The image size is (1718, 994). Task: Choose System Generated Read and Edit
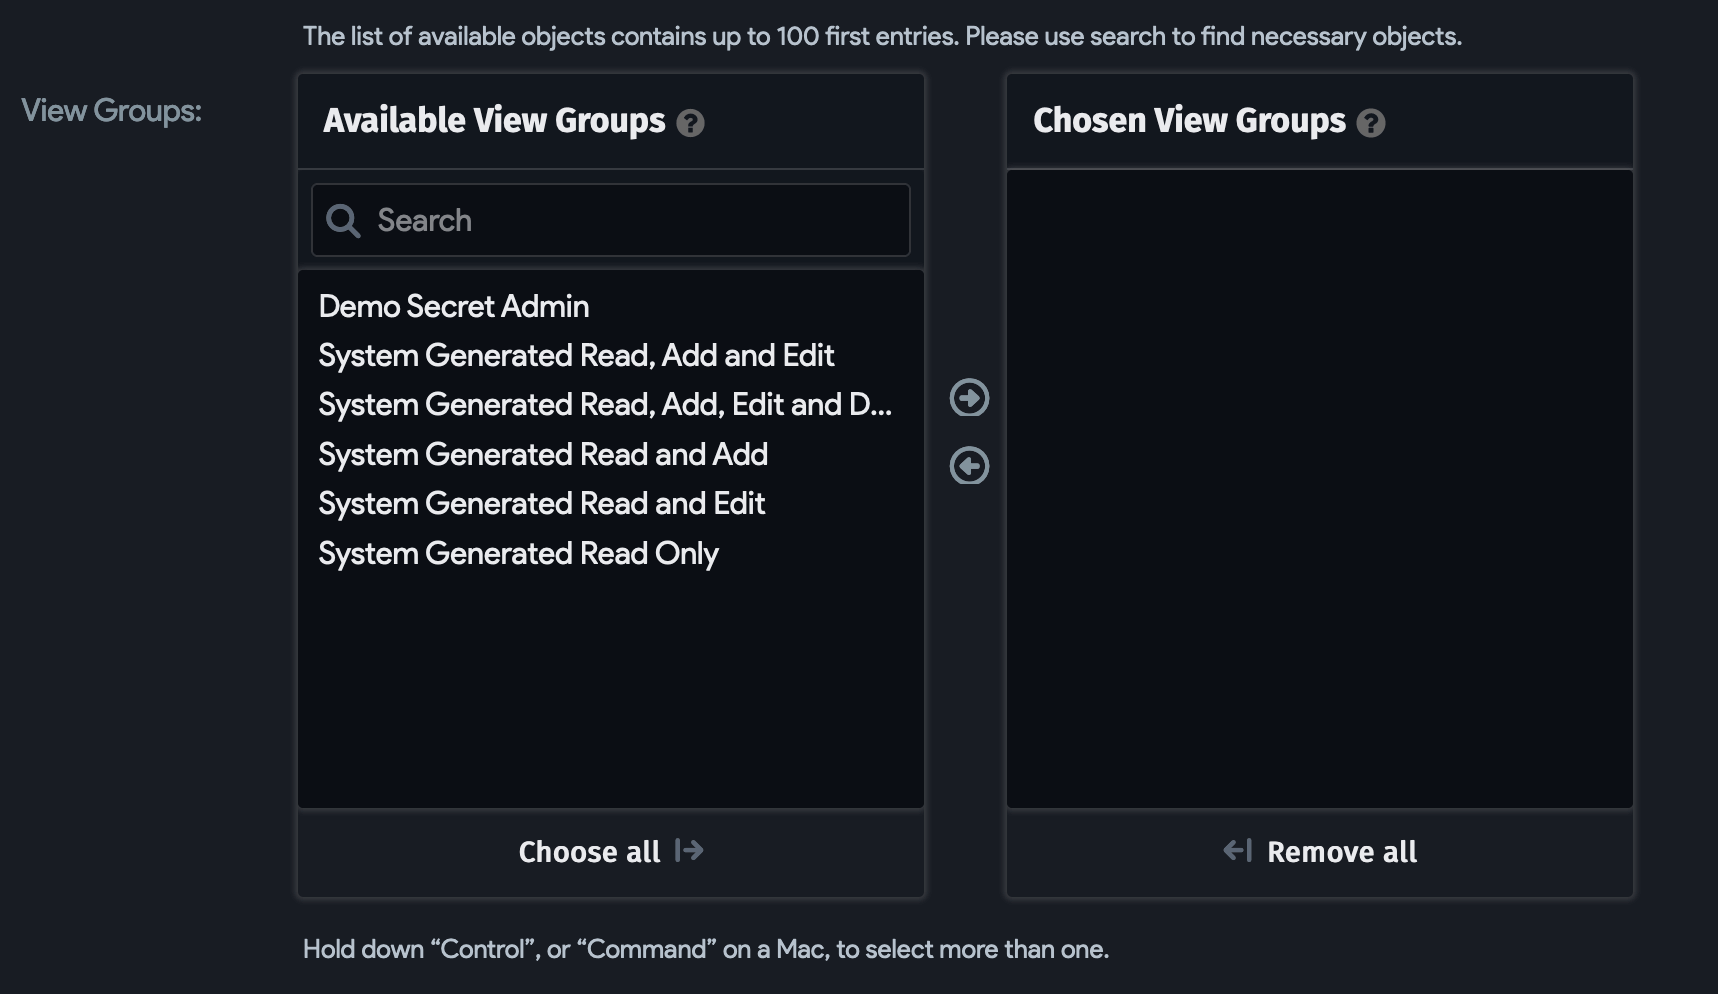[541, 503]
